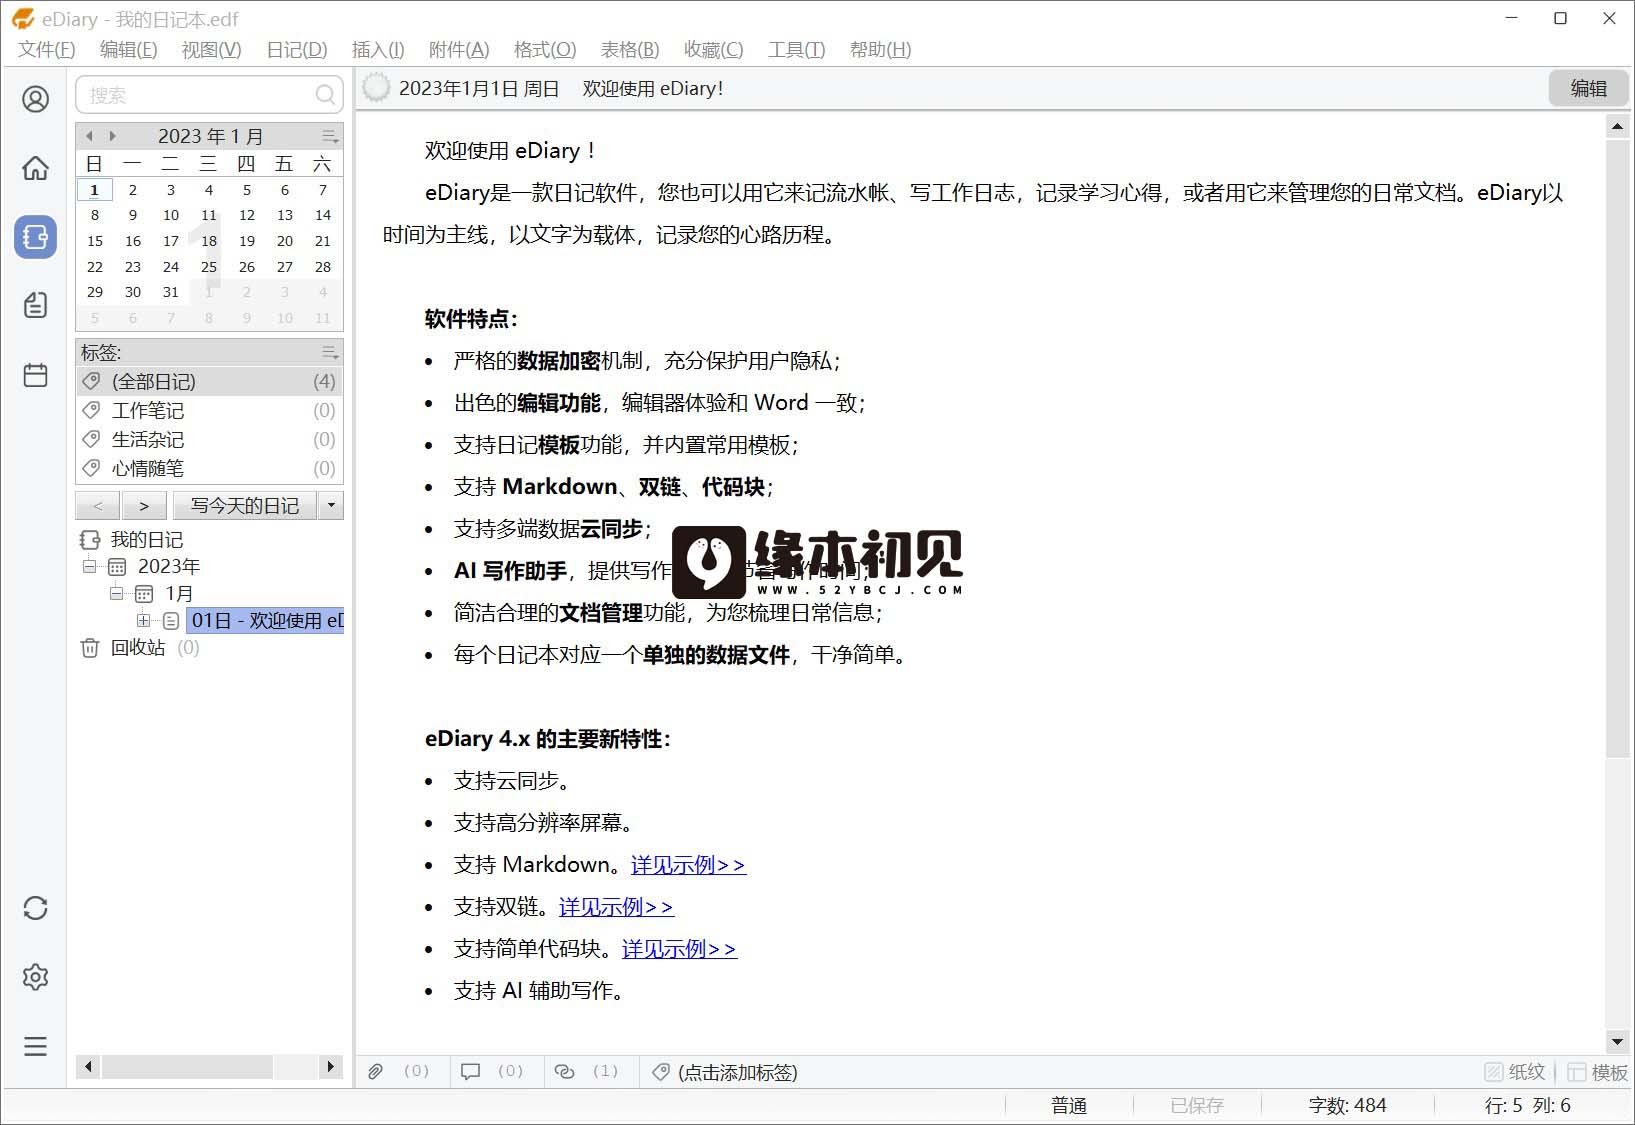Open tag panel options menu icon
Screen dimensions: 1635x1125
tap(330, 352)
